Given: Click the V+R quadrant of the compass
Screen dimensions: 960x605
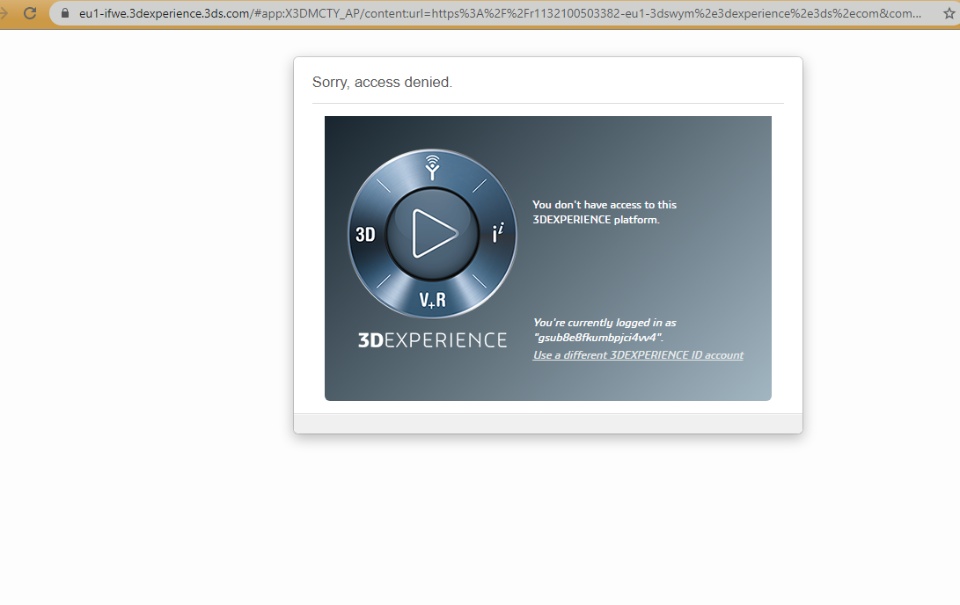Looking at the screenshot, I should pyautogui.click(x=432, y=300).
